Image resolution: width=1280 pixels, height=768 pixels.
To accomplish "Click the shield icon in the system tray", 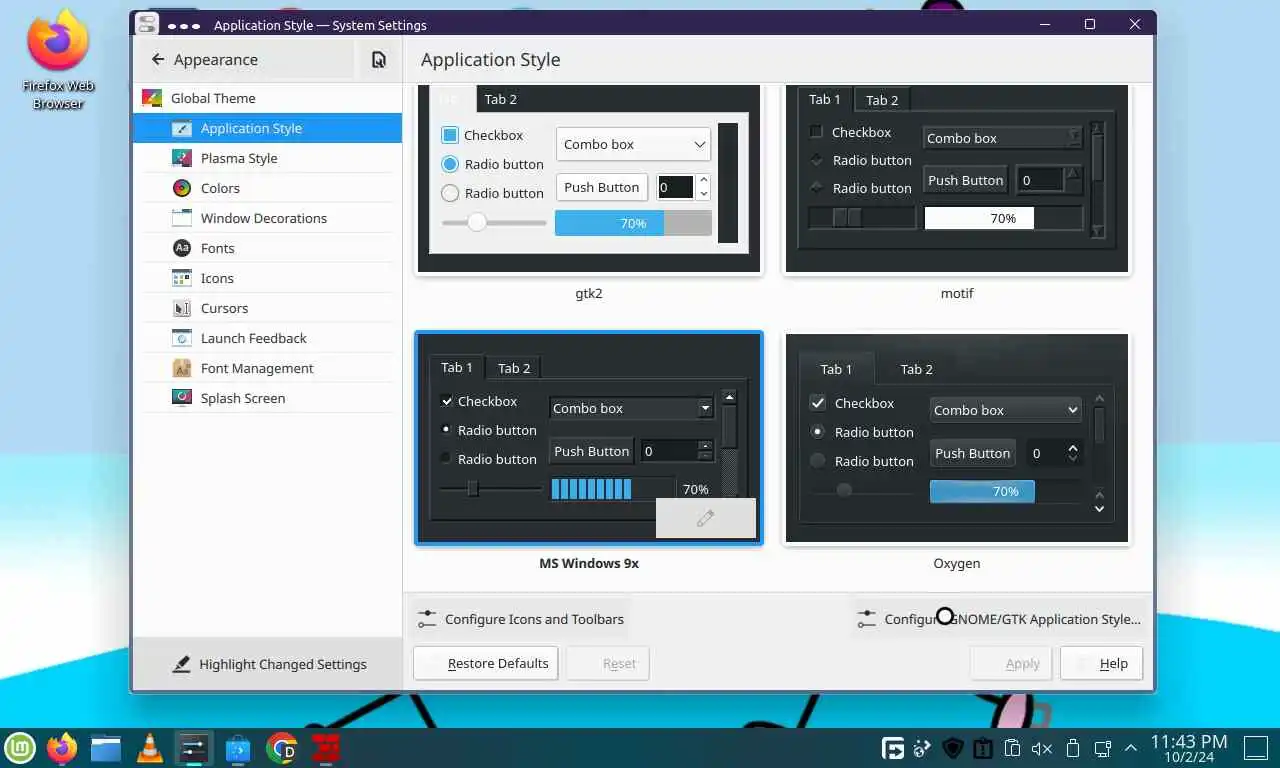I will [x=954, y=748].
